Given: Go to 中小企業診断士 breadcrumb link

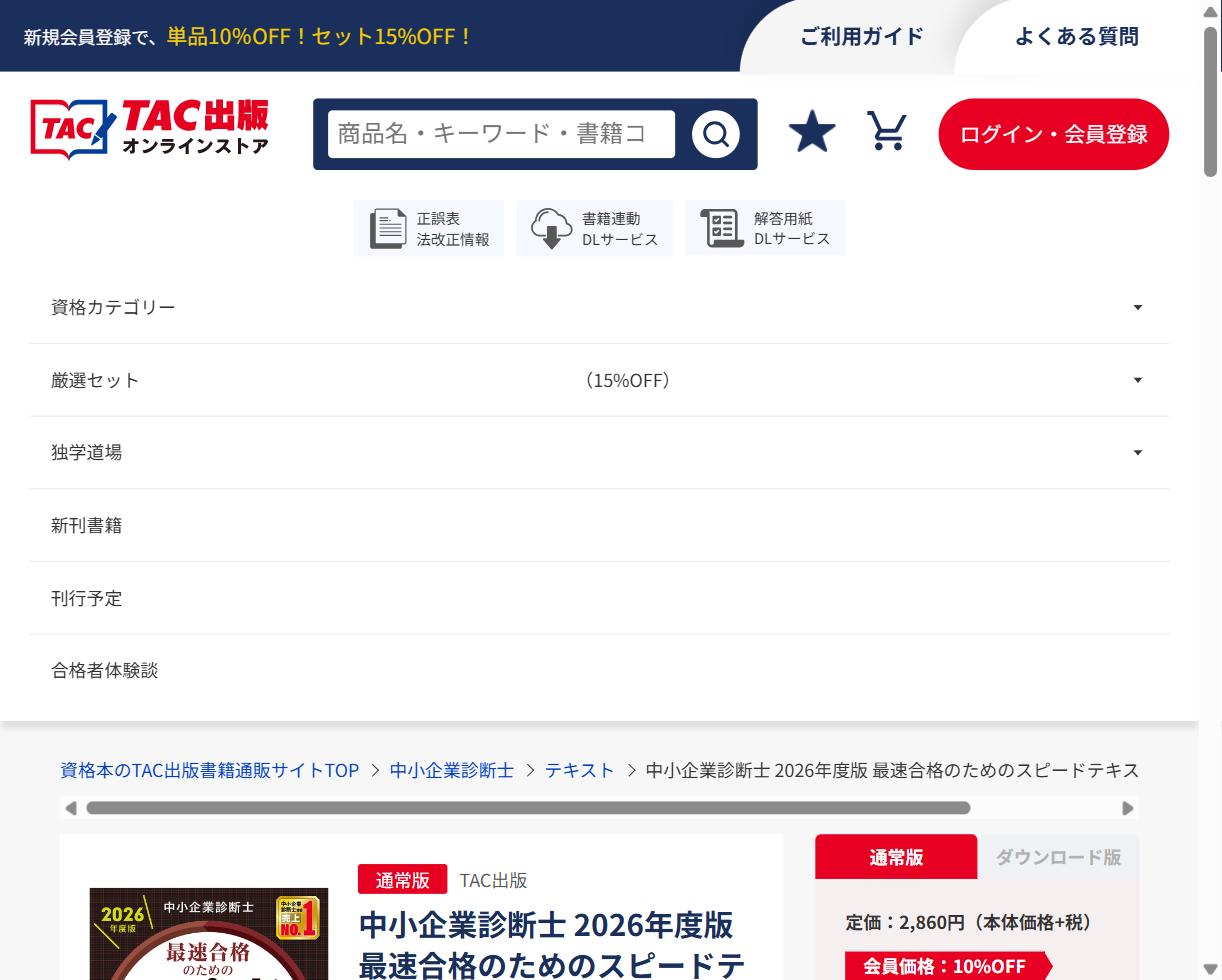Looking at the screenshot, I should pos(452,770).
